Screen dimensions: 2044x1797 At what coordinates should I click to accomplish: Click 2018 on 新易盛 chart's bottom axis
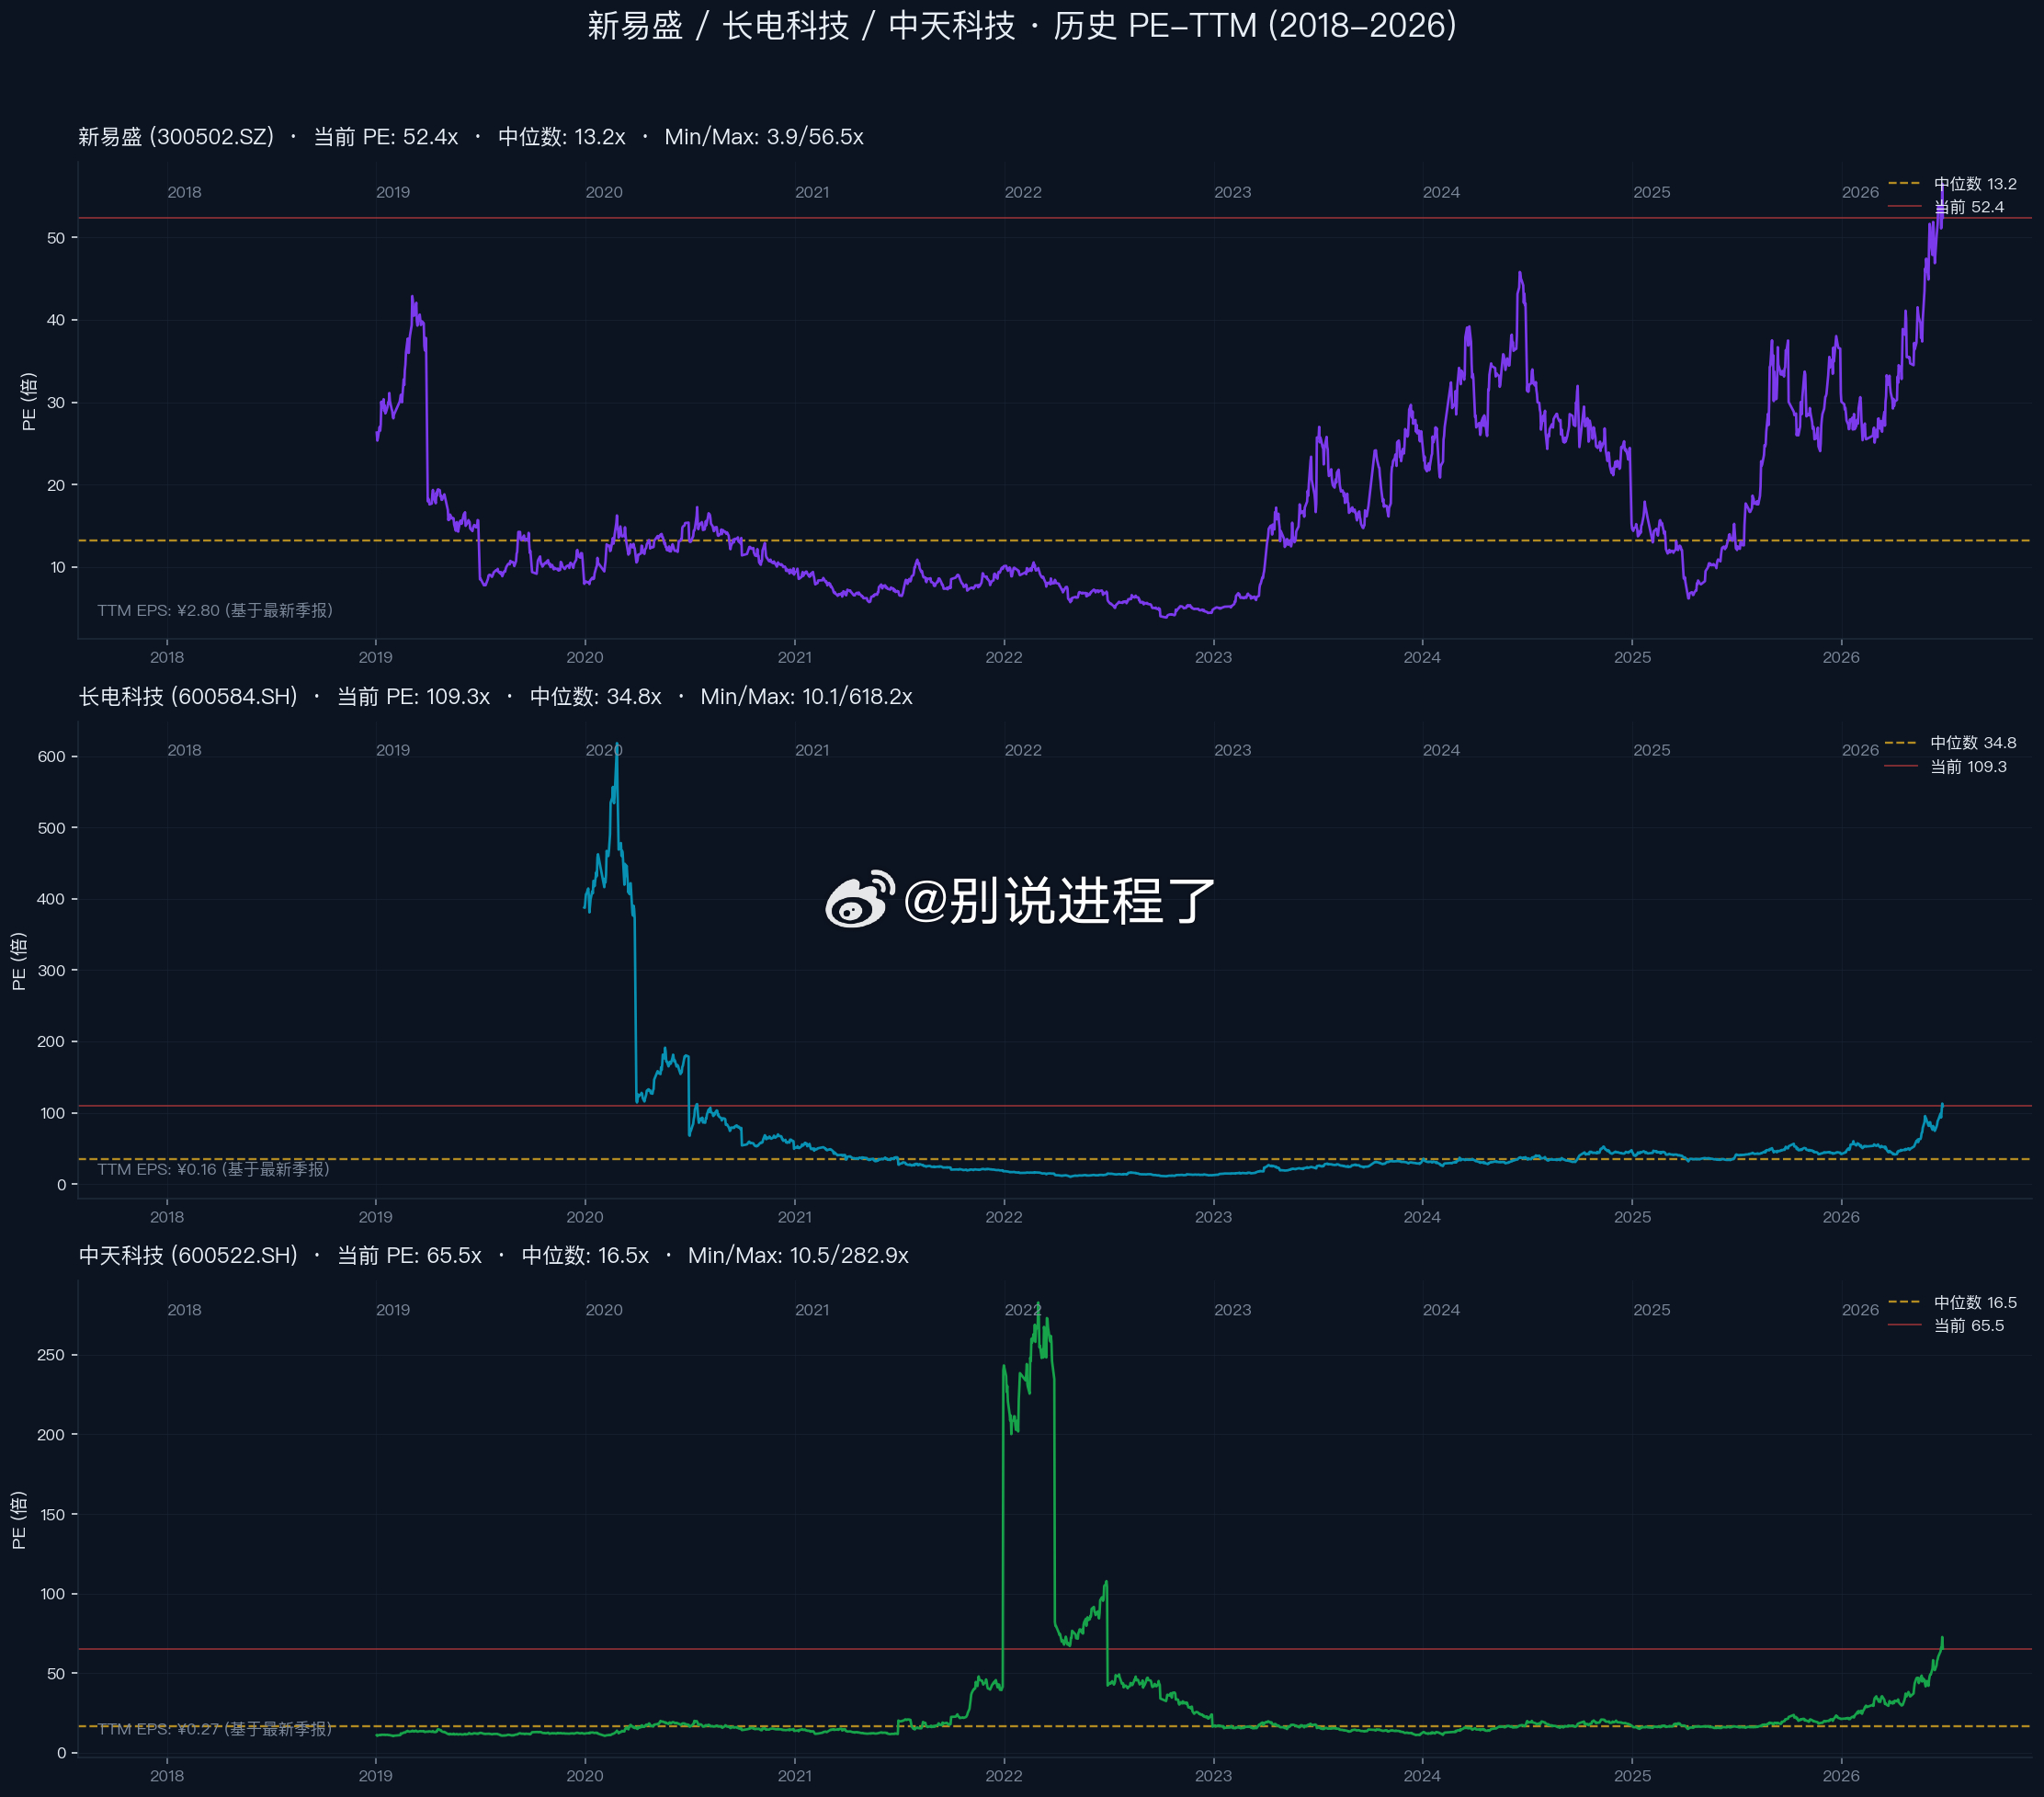167,658
